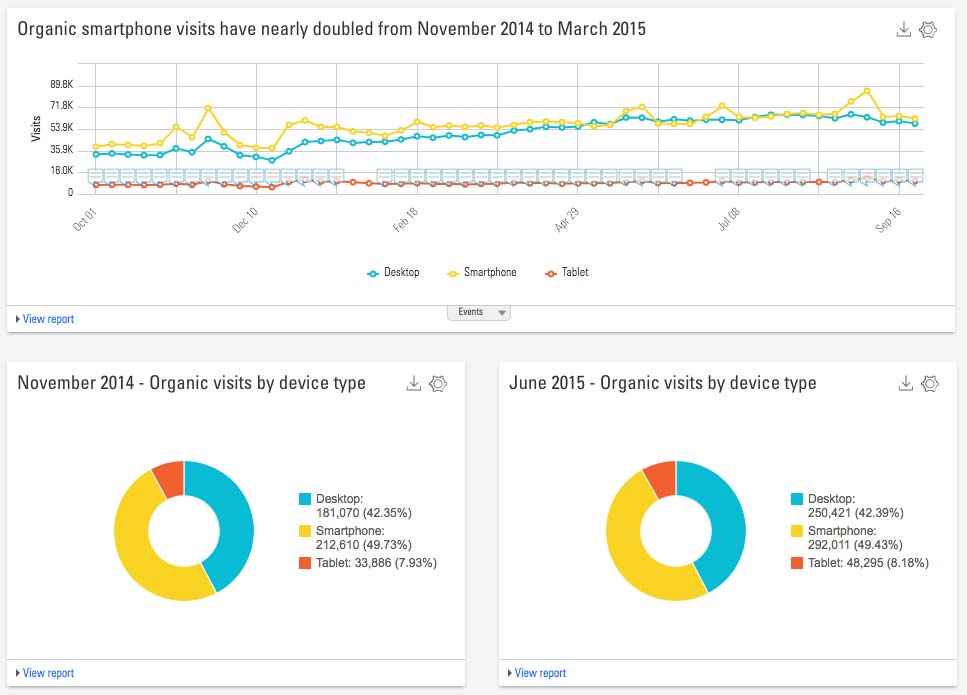
Task: Download the organic smartphone visits line chart
Action: [903, 30]
